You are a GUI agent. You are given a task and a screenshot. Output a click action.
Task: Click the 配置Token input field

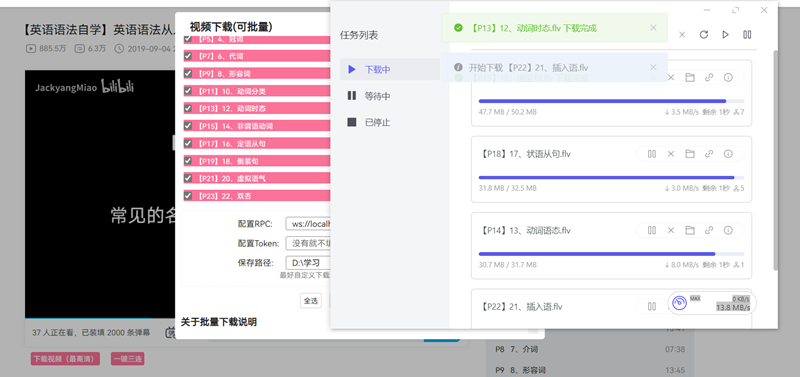click(308, 243)
